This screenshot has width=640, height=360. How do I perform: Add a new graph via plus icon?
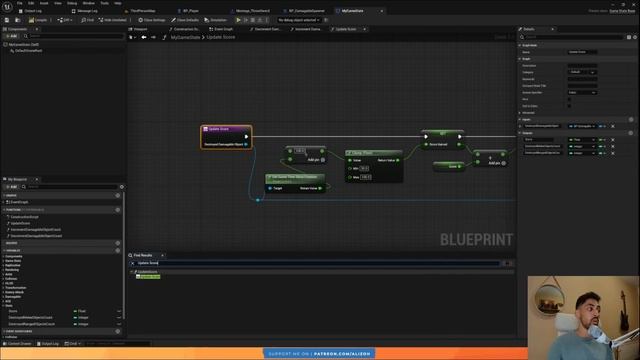(118, 196)
